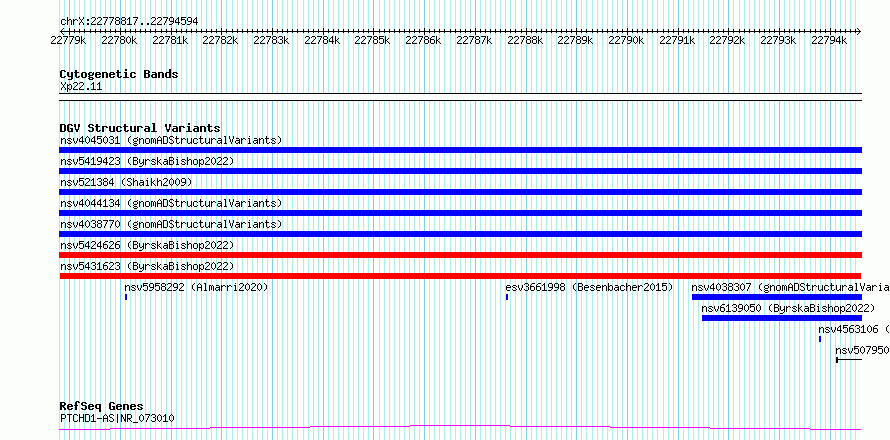Open the nsv5419423 ByrskaBishop2022 variant label
Image resolution: width=890 pixels, height=440 pixels.
click(147, 161)
